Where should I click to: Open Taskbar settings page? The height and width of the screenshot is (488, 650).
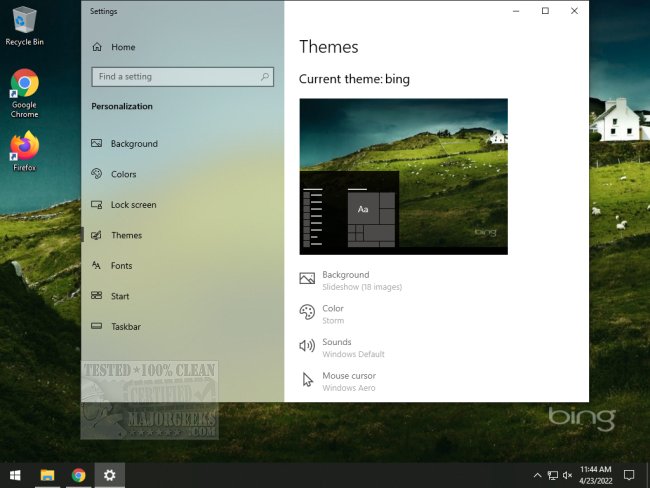point(182,326)
